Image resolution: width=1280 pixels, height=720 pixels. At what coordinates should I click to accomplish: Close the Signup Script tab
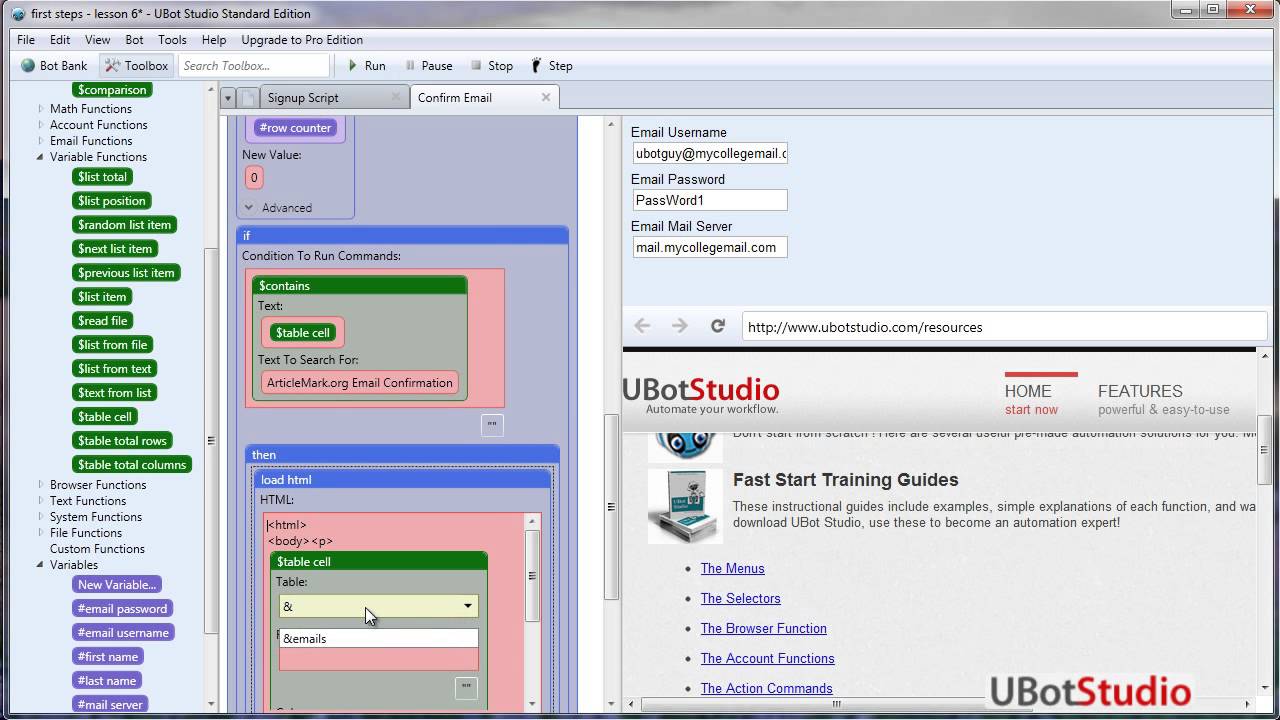pos(396,97)
